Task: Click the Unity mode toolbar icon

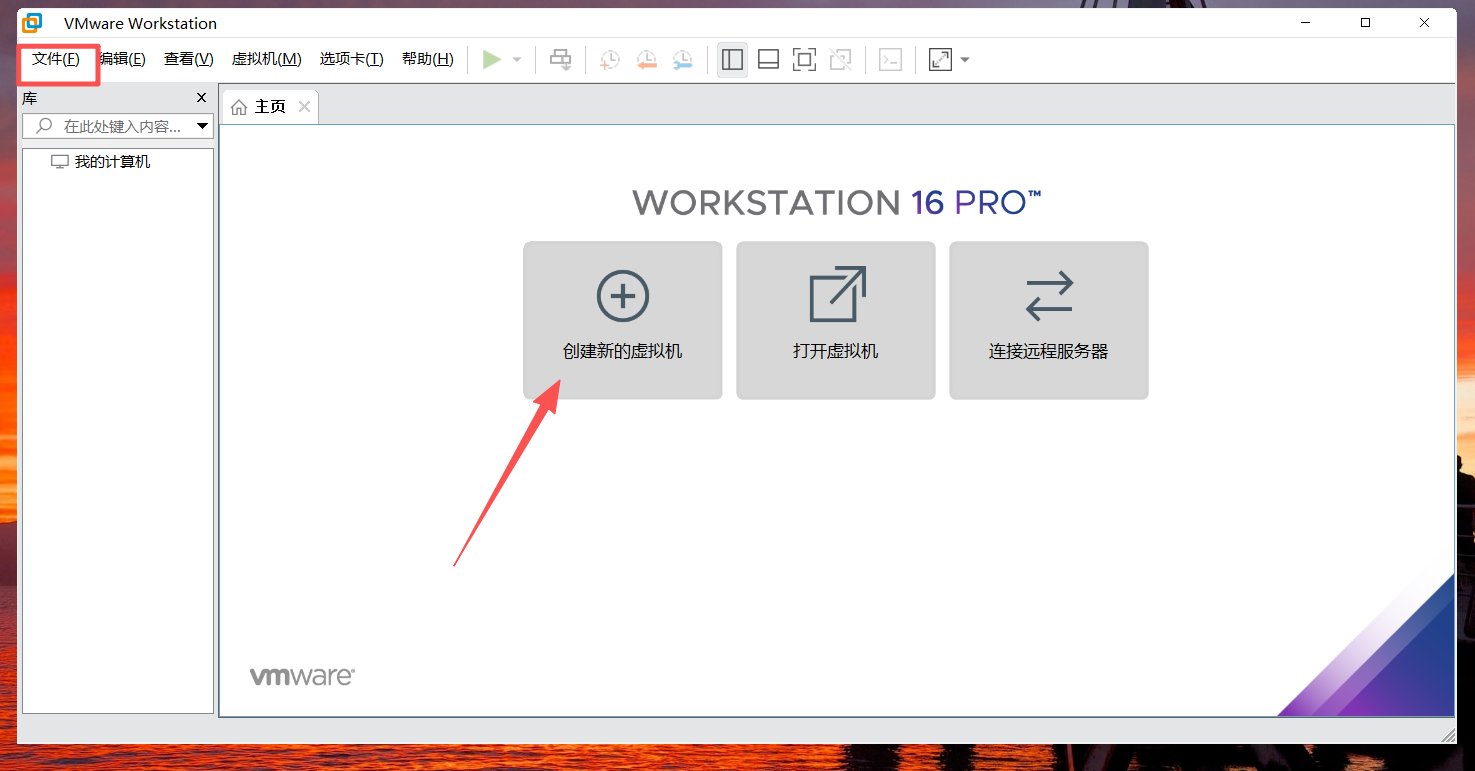Action: 841,60
